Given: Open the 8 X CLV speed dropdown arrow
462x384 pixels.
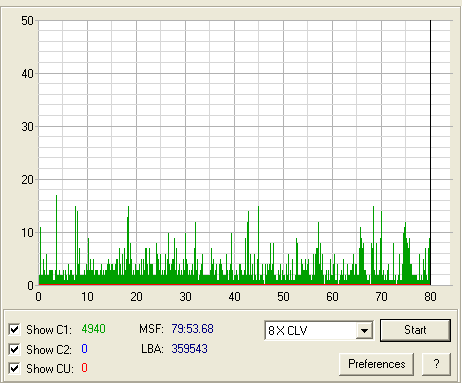Looking at the screenshot, I should point(364,330).
